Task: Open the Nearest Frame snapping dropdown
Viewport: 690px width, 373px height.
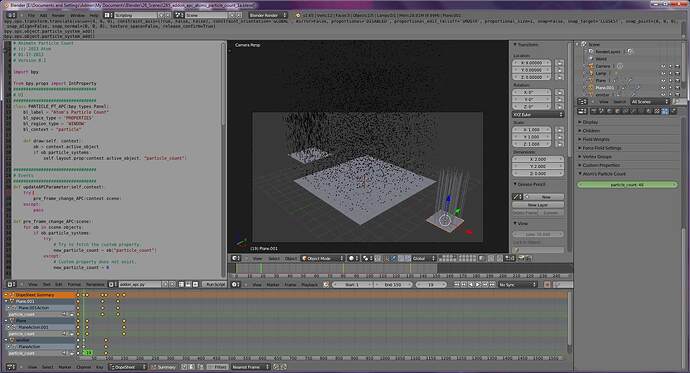Action: tap(250, 367)
